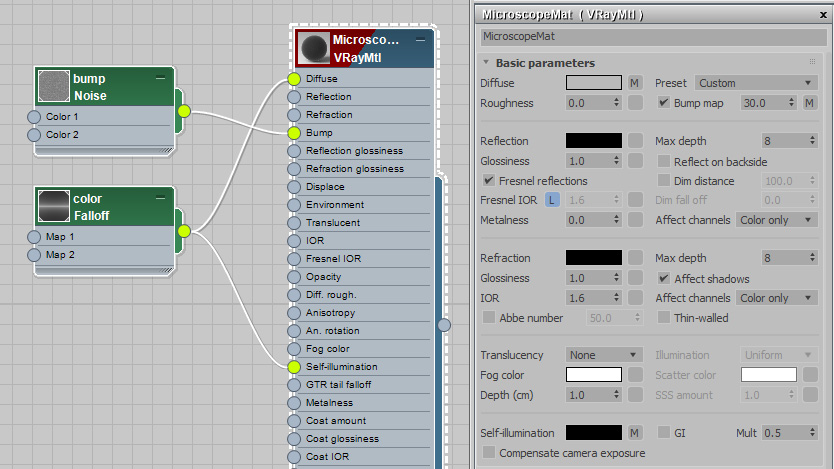Open the Translucency dropdown set to None

point(605,355)
